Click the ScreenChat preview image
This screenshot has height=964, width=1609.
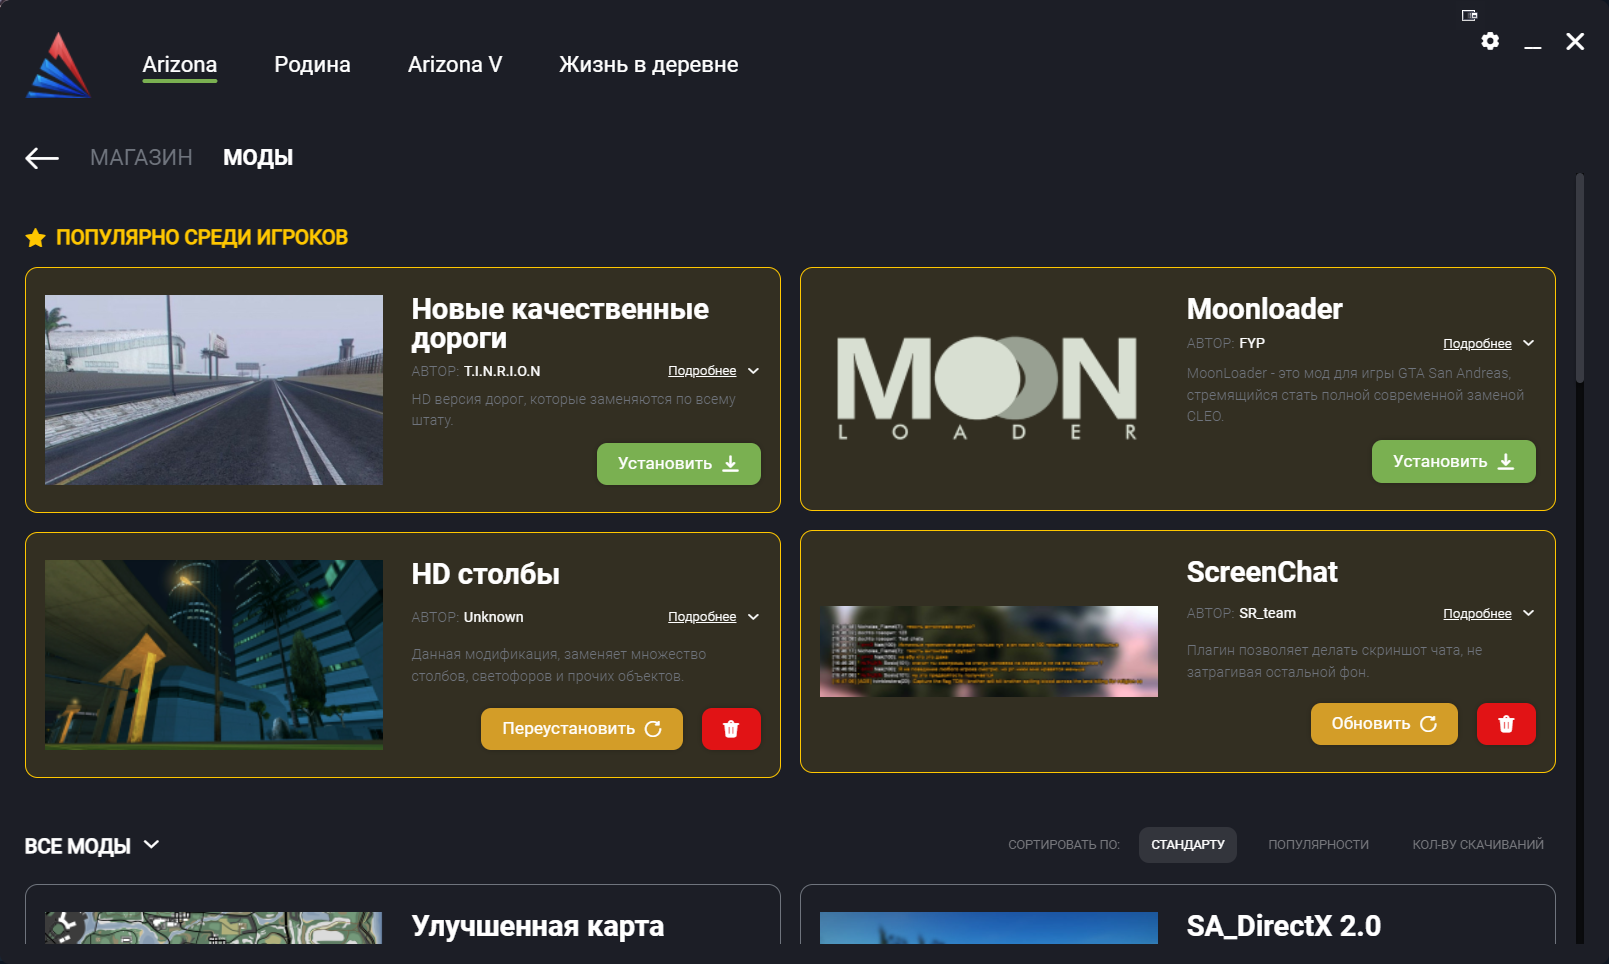point(989,652)
